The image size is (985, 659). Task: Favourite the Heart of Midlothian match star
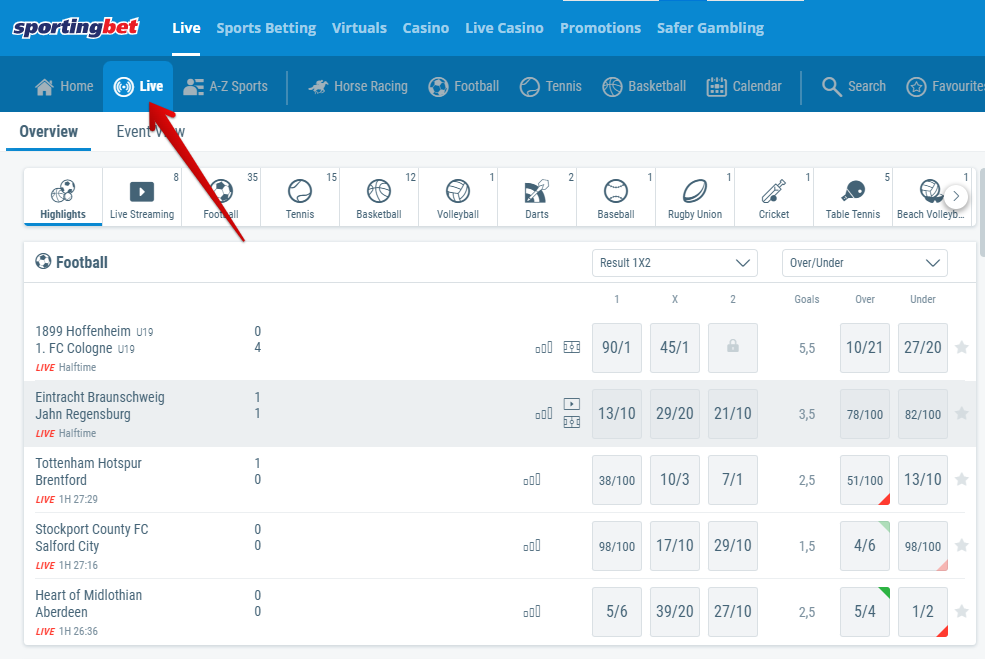pyautogui.click(x=962, y=611)
